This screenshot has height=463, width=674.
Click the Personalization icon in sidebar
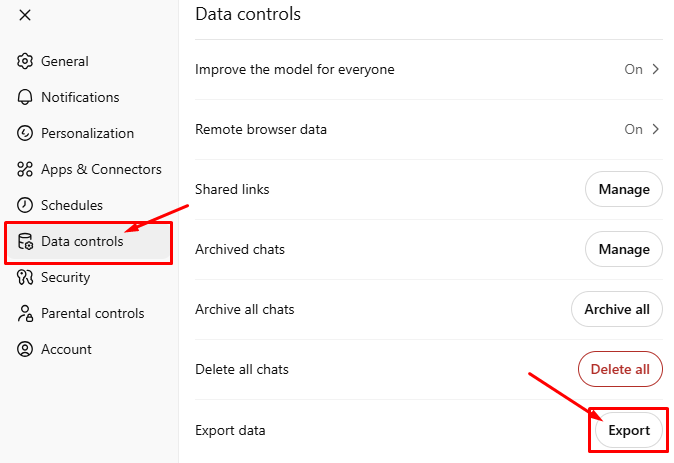coord(26,133)
